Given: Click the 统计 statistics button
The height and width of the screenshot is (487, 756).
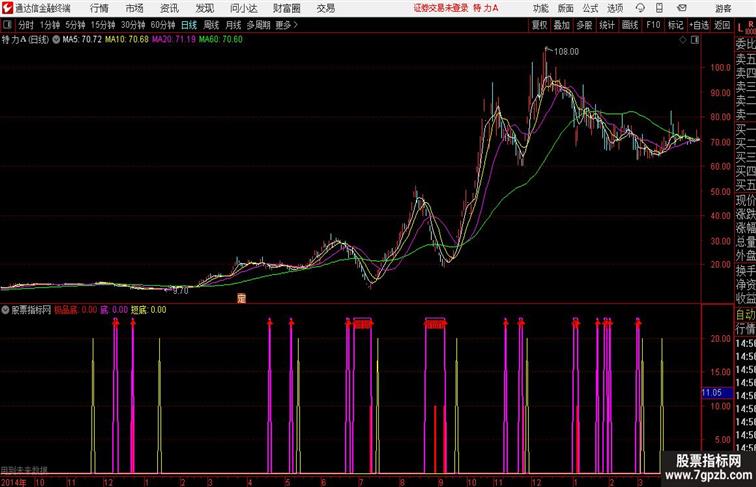Looking at the screenshot, I should (607, 25).
